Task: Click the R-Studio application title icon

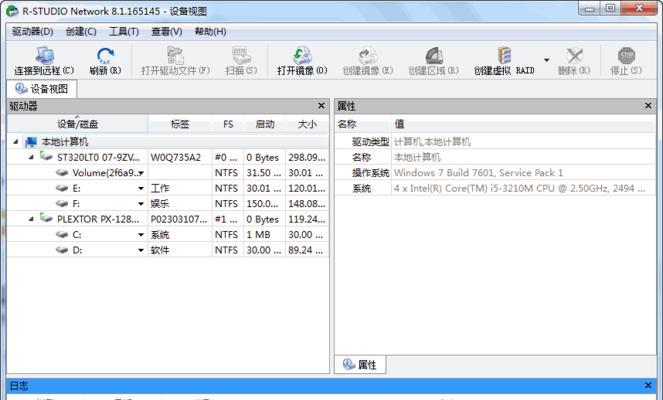Action: pos(12,11)
